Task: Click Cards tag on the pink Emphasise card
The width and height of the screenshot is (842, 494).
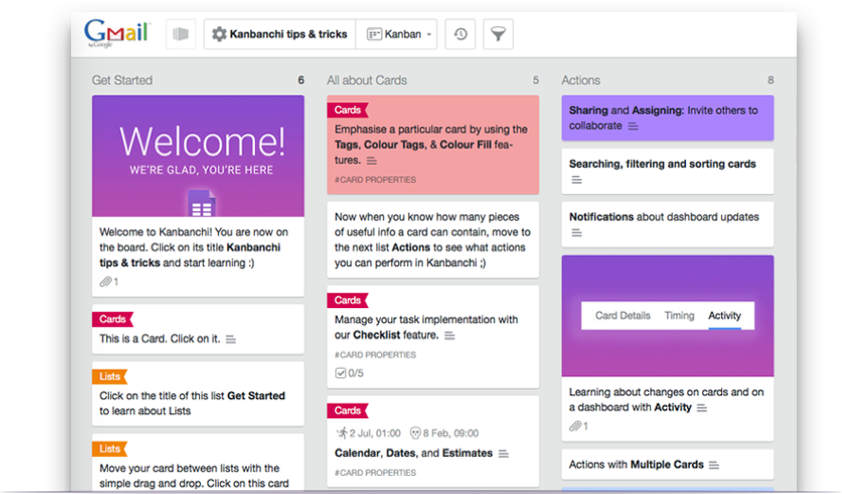Action: [347, 110]
